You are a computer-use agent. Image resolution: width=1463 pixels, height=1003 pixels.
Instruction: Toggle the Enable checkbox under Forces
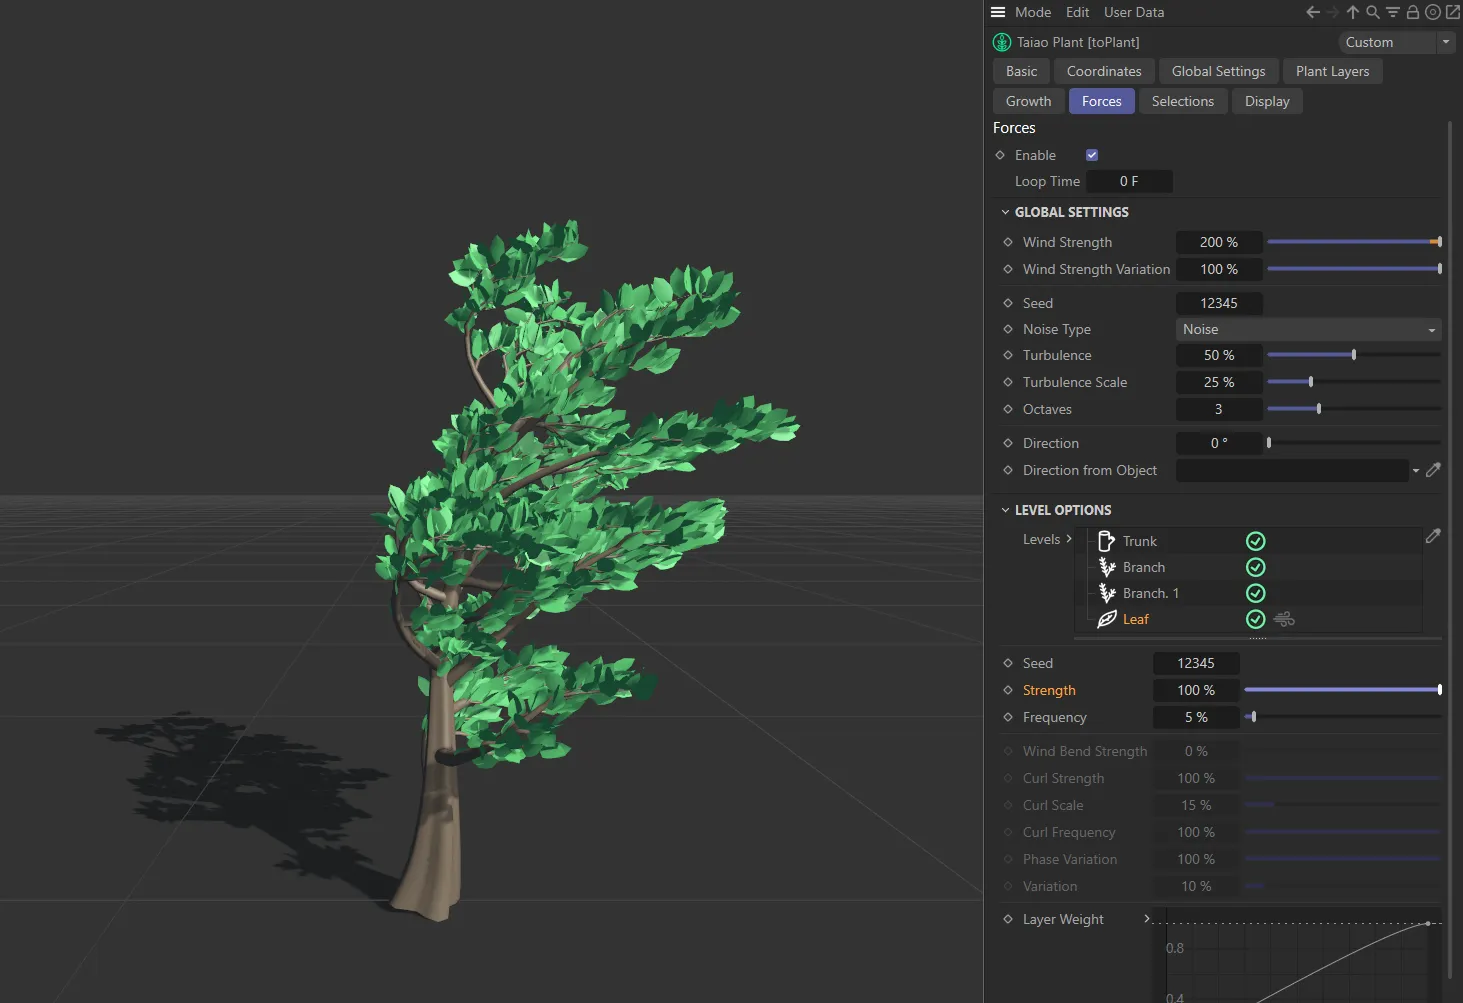pos(1091,155)
